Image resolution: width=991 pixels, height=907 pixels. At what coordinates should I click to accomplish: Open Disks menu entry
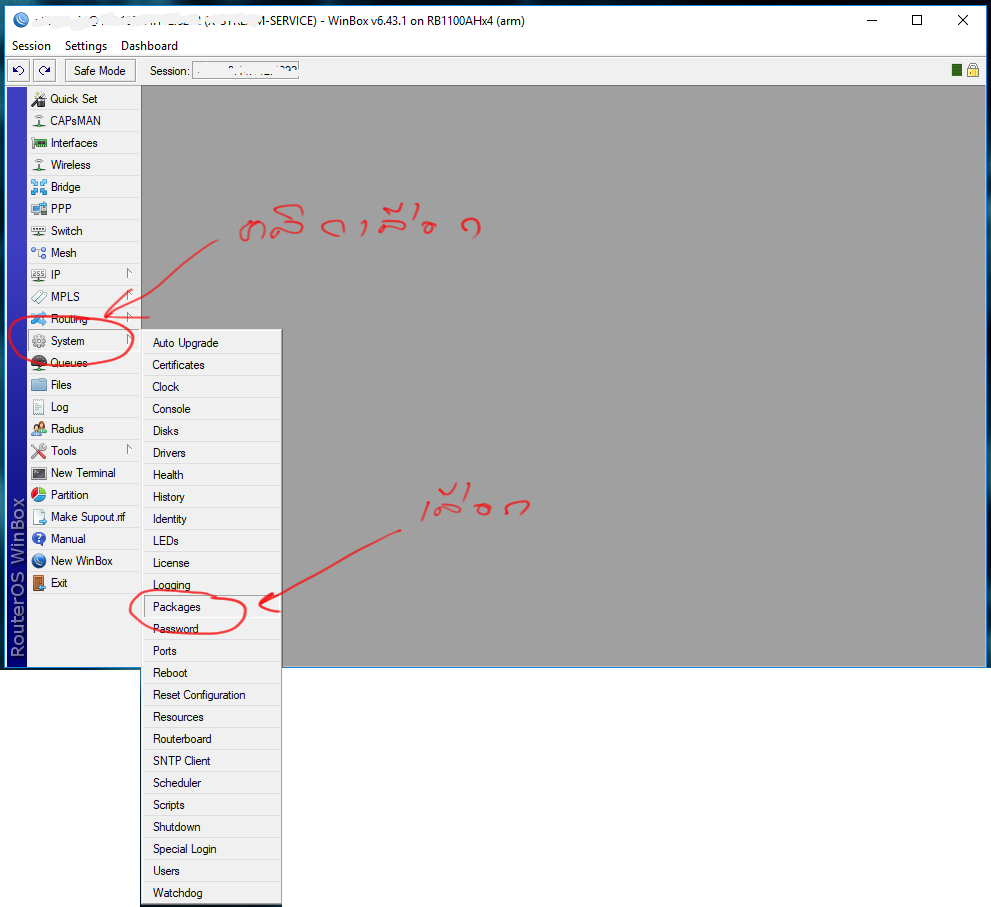click(x=212, y=431)
